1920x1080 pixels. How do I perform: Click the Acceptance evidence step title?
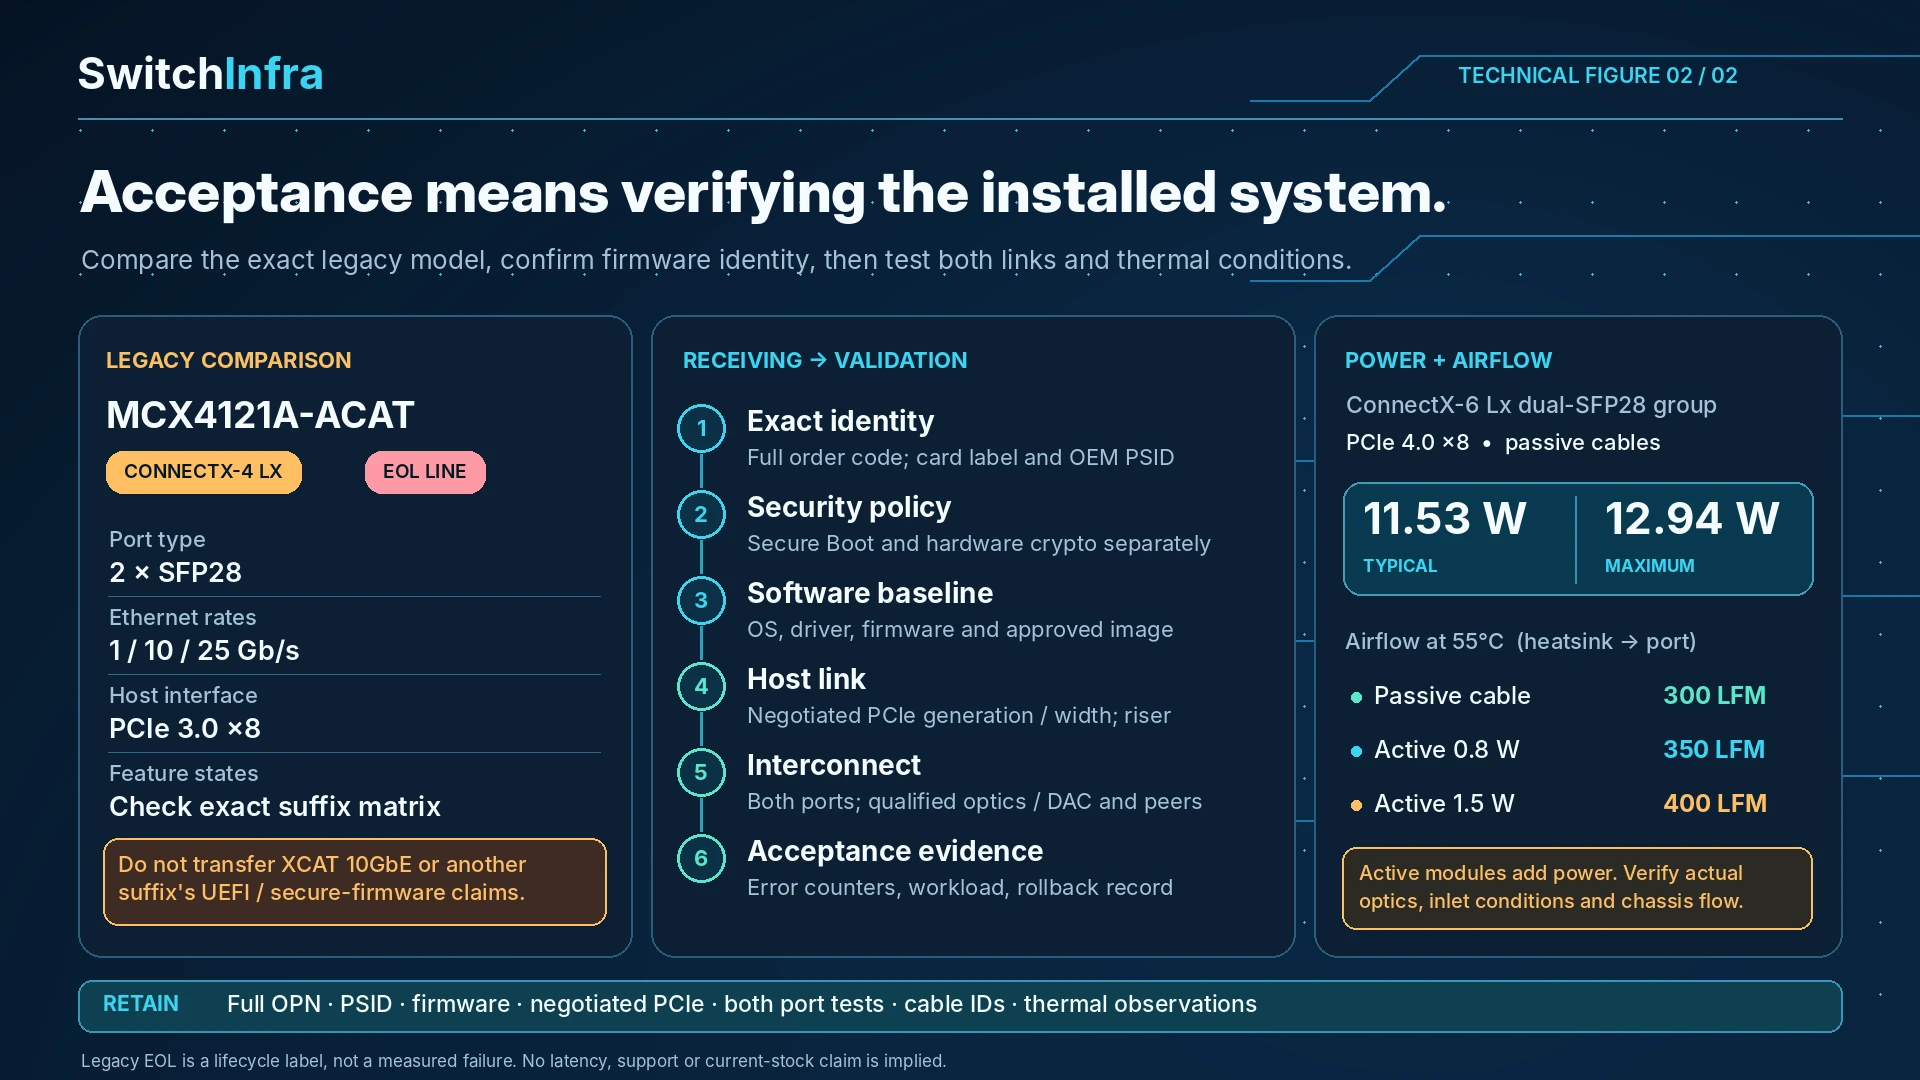(x=895, y=851)
